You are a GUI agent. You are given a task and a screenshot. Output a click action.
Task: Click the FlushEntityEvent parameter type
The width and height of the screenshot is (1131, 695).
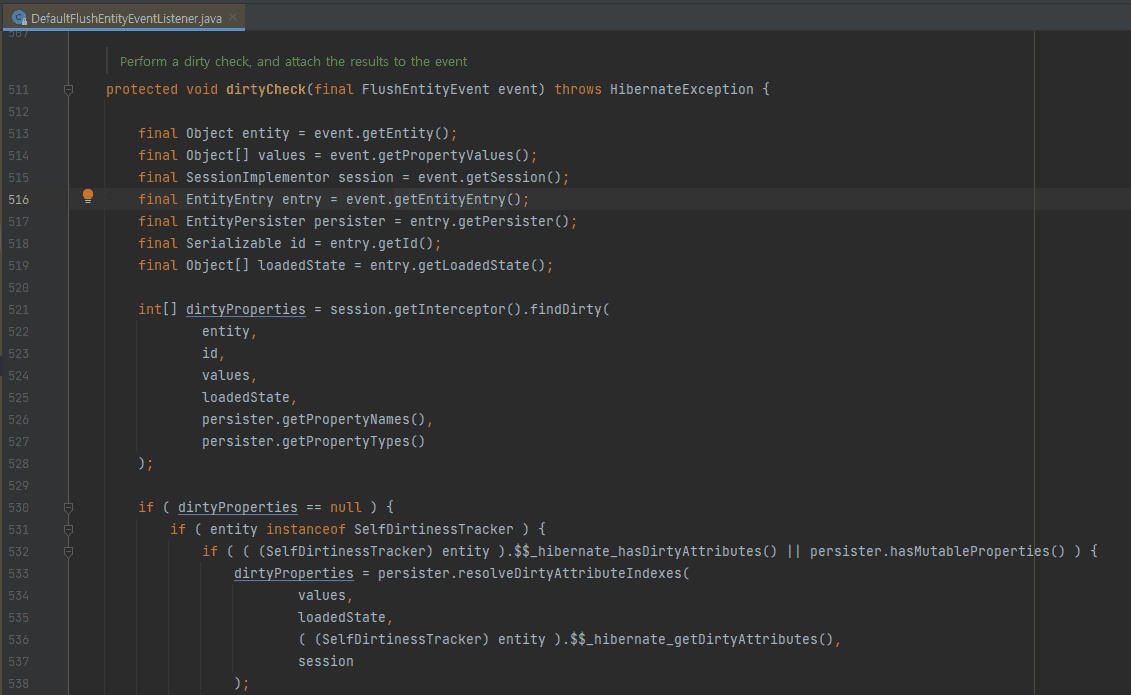[x=426, y=89]
